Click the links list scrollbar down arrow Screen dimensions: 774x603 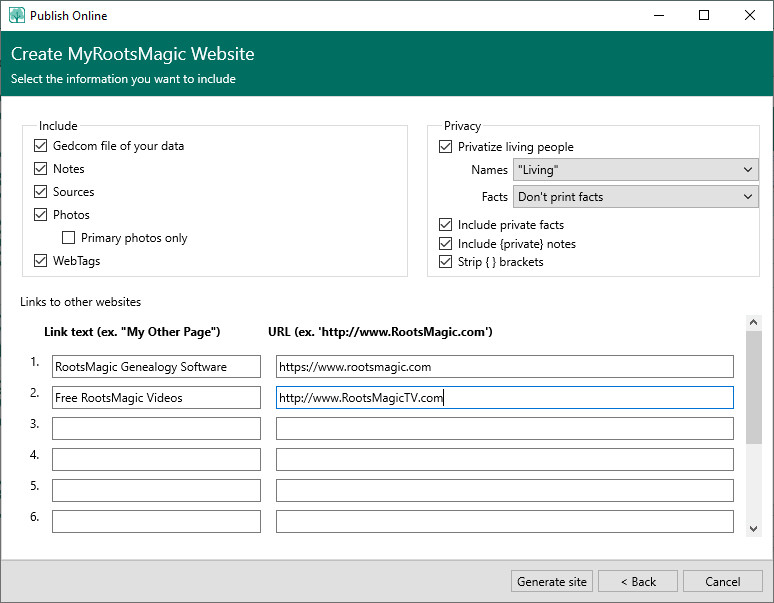[754, 528]
